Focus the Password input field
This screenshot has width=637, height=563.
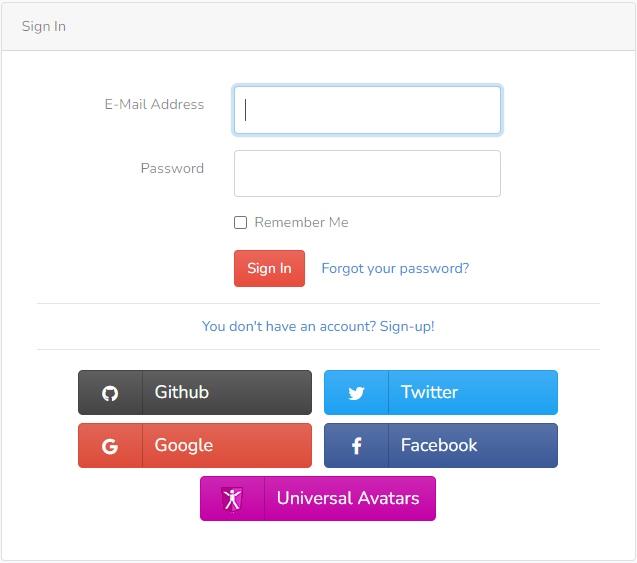[x=367, y=173]
